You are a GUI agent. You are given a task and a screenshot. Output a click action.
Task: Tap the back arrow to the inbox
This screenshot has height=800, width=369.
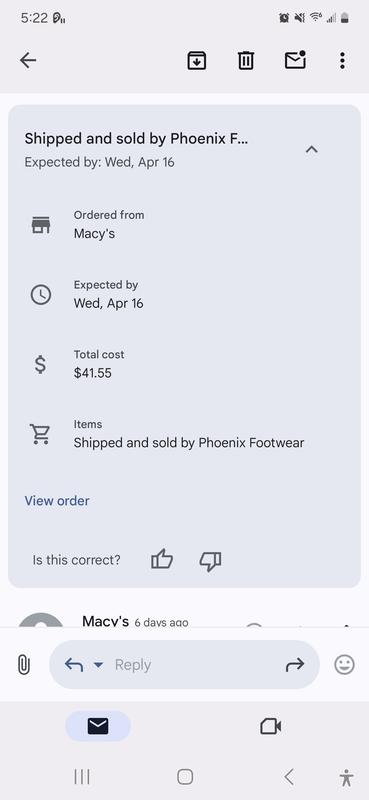click(x=28, y=61)
